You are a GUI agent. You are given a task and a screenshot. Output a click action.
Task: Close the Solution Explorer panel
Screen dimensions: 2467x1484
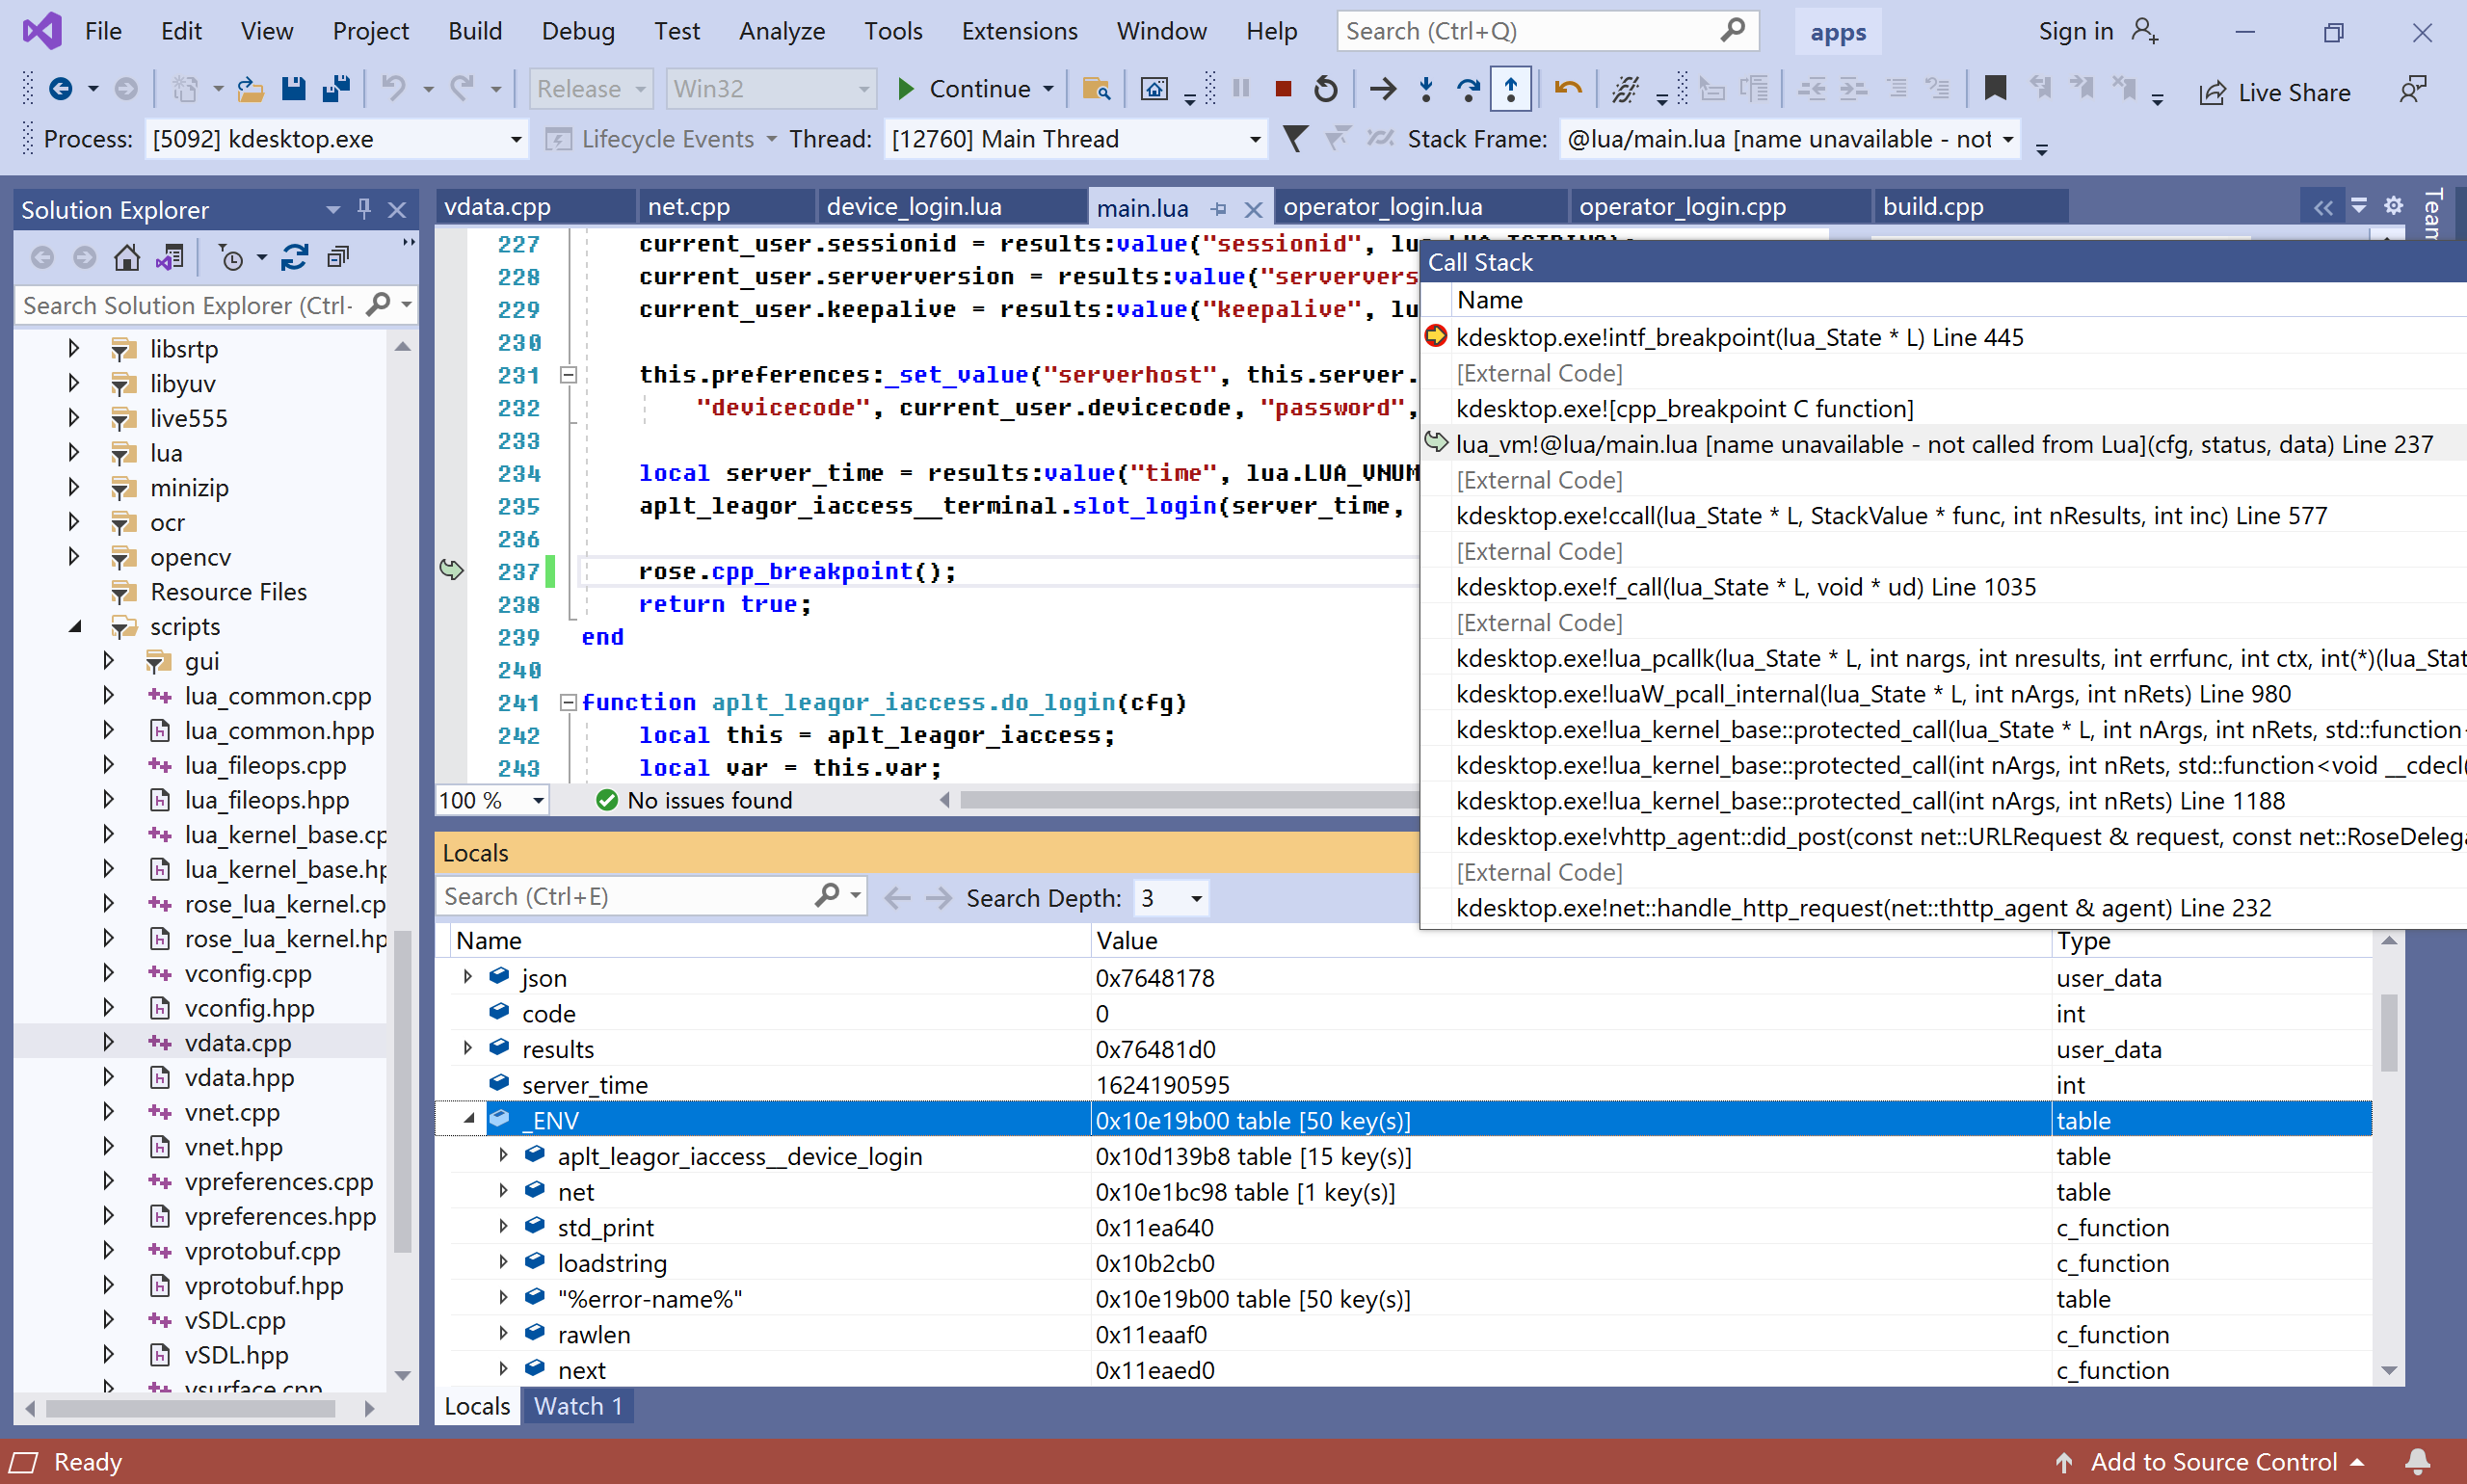[397, 209]
